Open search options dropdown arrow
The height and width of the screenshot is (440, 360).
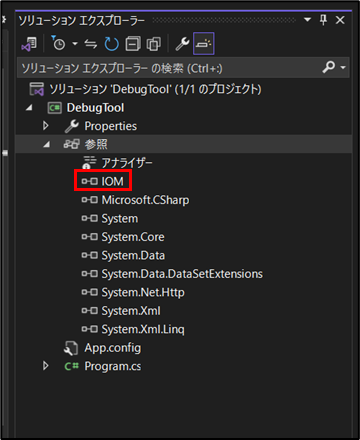[343, 68]
